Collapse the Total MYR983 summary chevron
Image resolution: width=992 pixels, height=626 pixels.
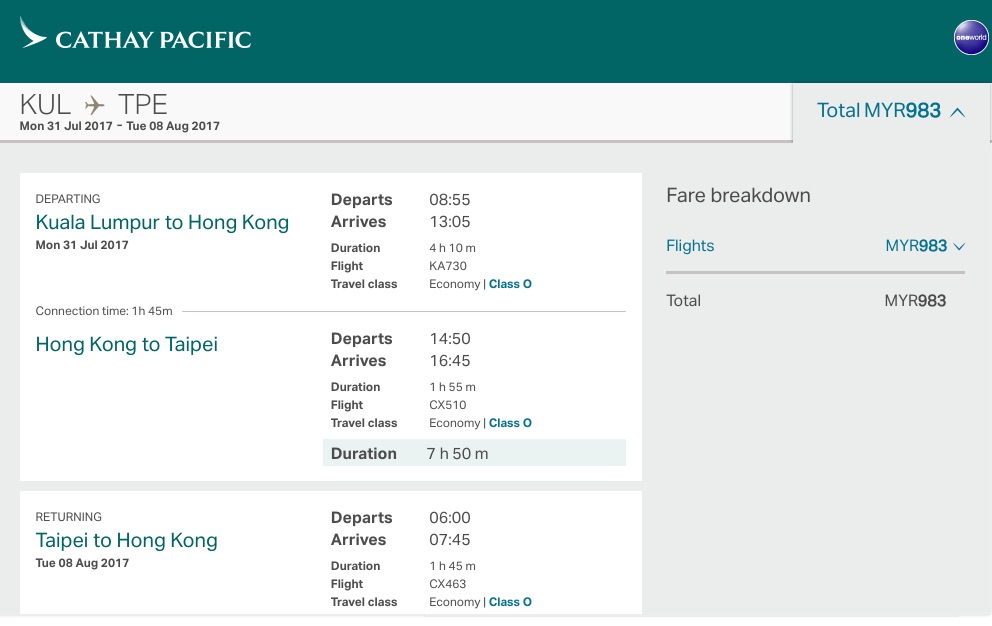(958, 112)
